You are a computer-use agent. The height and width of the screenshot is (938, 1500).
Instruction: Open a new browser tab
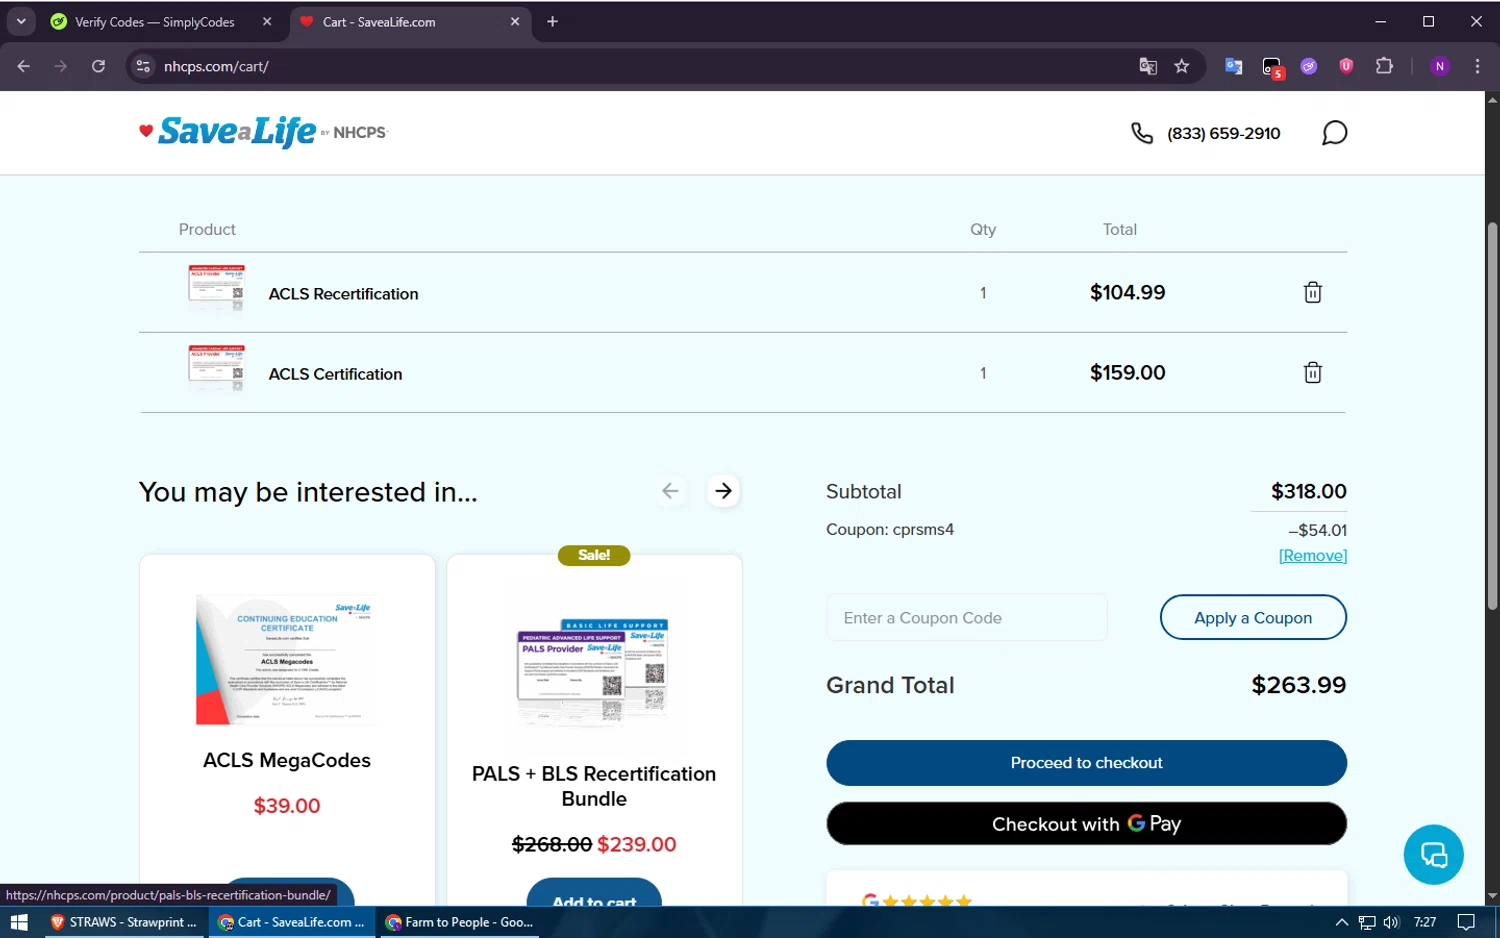(552, 21)
